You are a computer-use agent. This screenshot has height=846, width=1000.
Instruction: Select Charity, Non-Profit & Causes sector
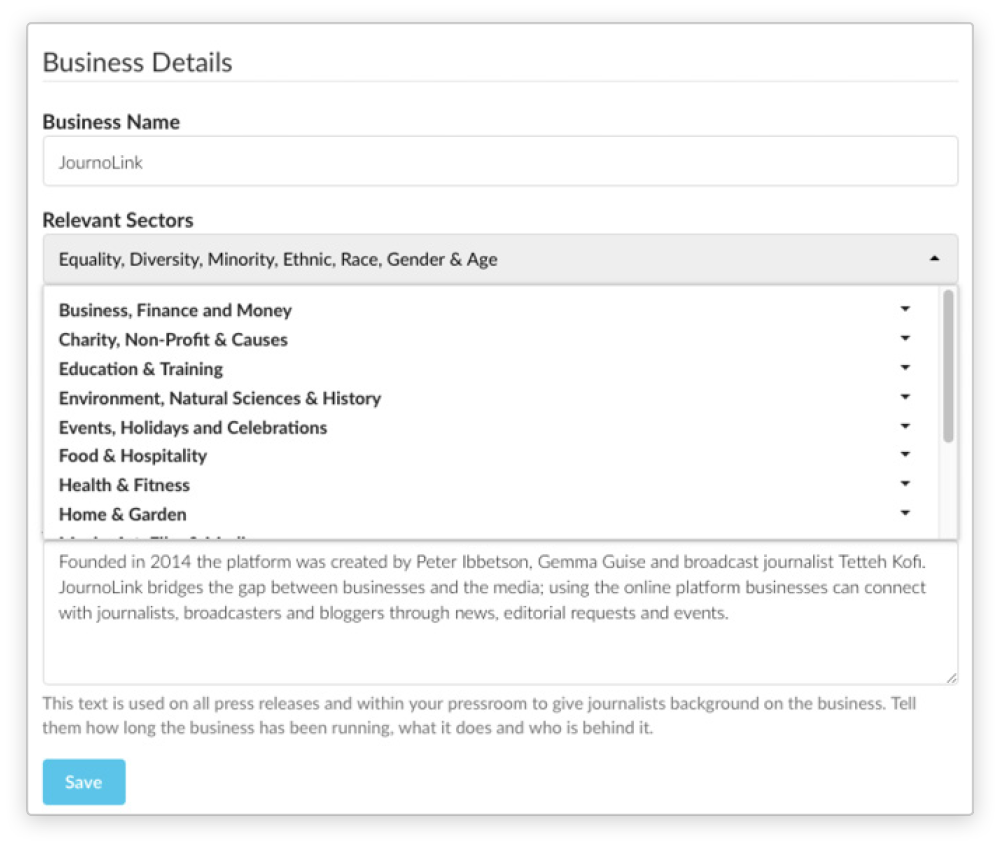point(173,340)
